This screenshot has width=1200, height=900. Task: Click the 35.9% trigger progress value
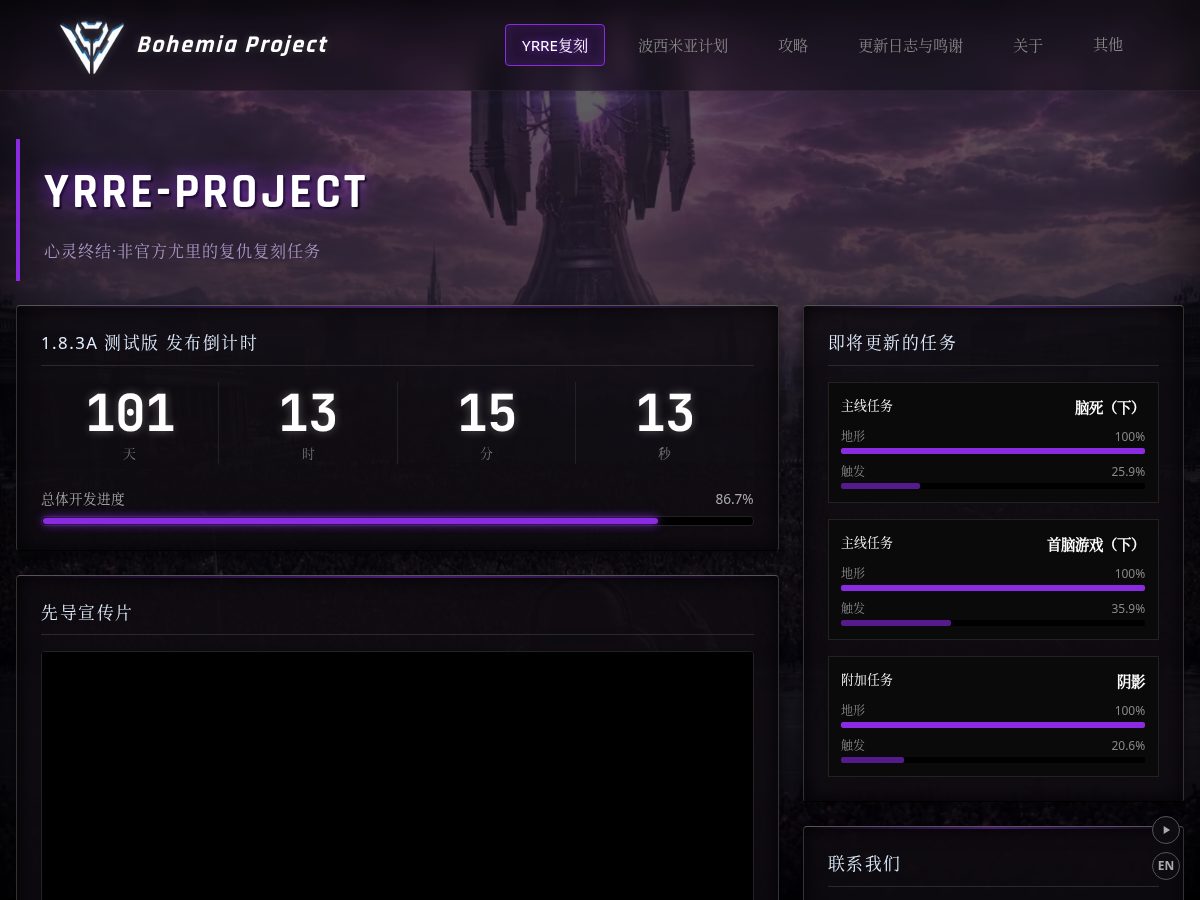pos(1128,608)
